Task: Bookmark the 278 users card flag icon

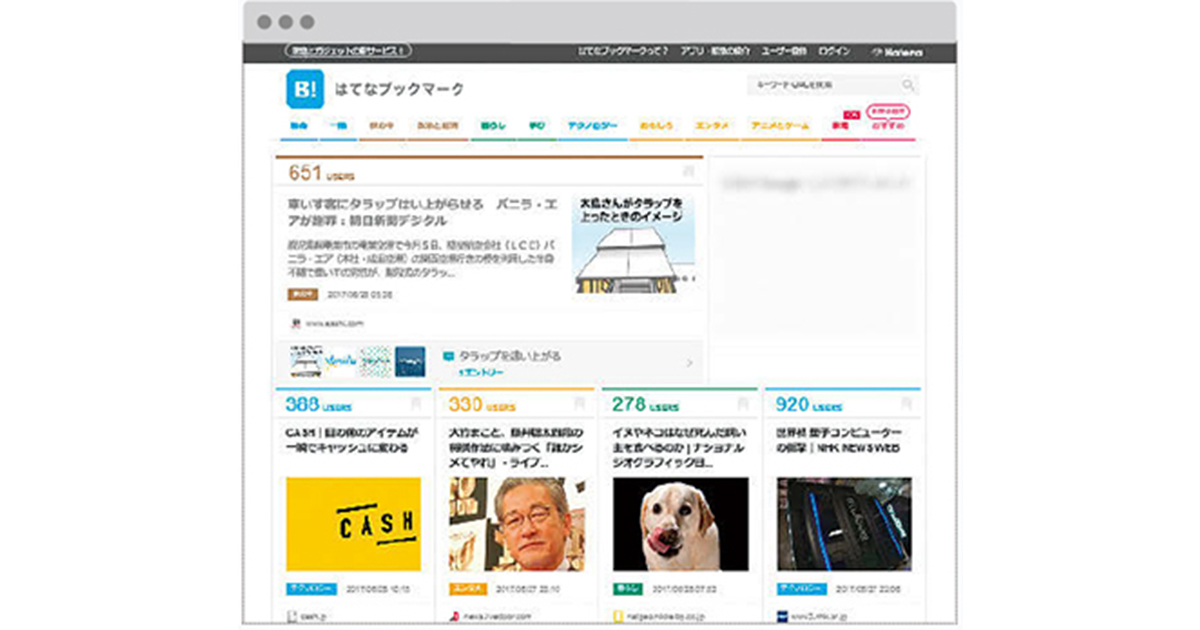Action: [x=742, y=404]
